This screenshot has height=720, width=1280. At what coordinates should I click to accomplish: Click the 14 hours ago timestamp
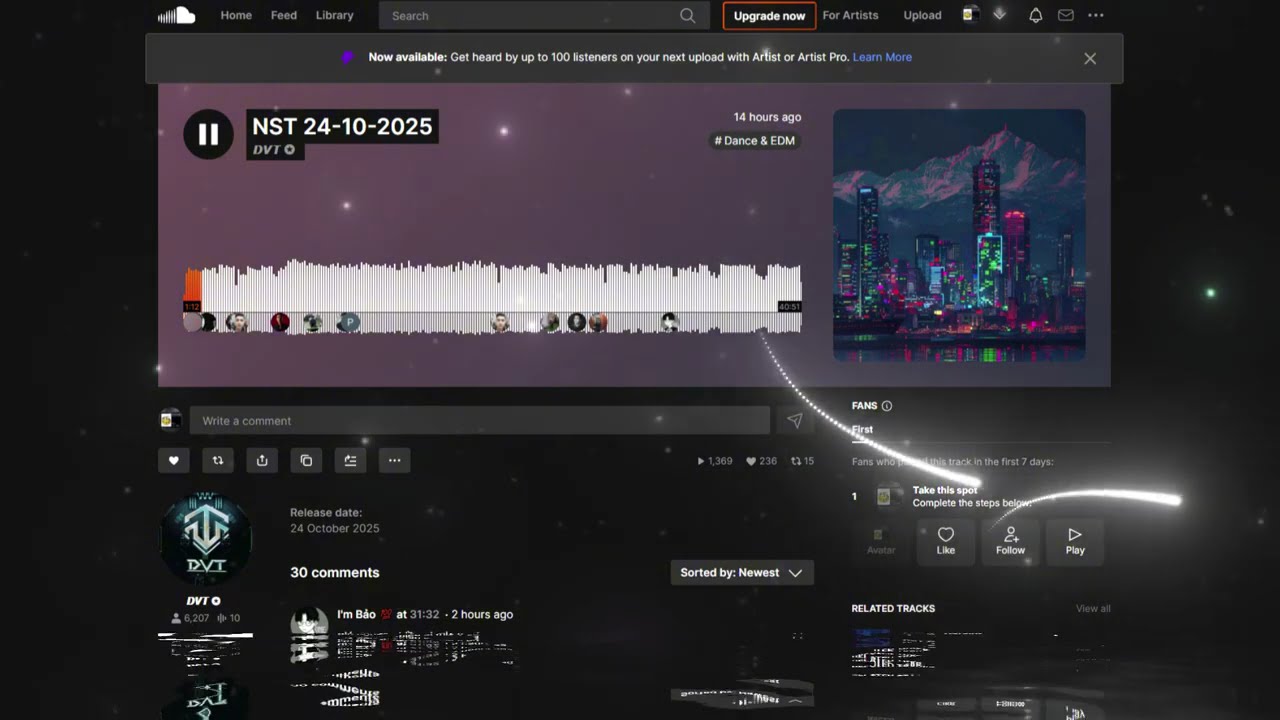tap(767, 117)
